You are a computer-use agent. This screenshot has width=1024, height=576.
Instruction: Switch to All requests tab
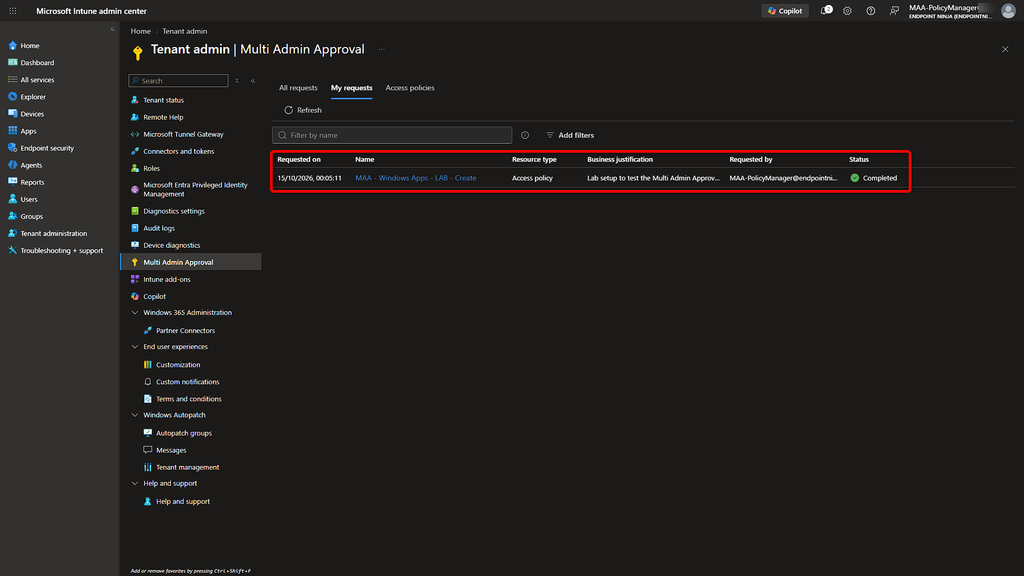tap(298, 88)
